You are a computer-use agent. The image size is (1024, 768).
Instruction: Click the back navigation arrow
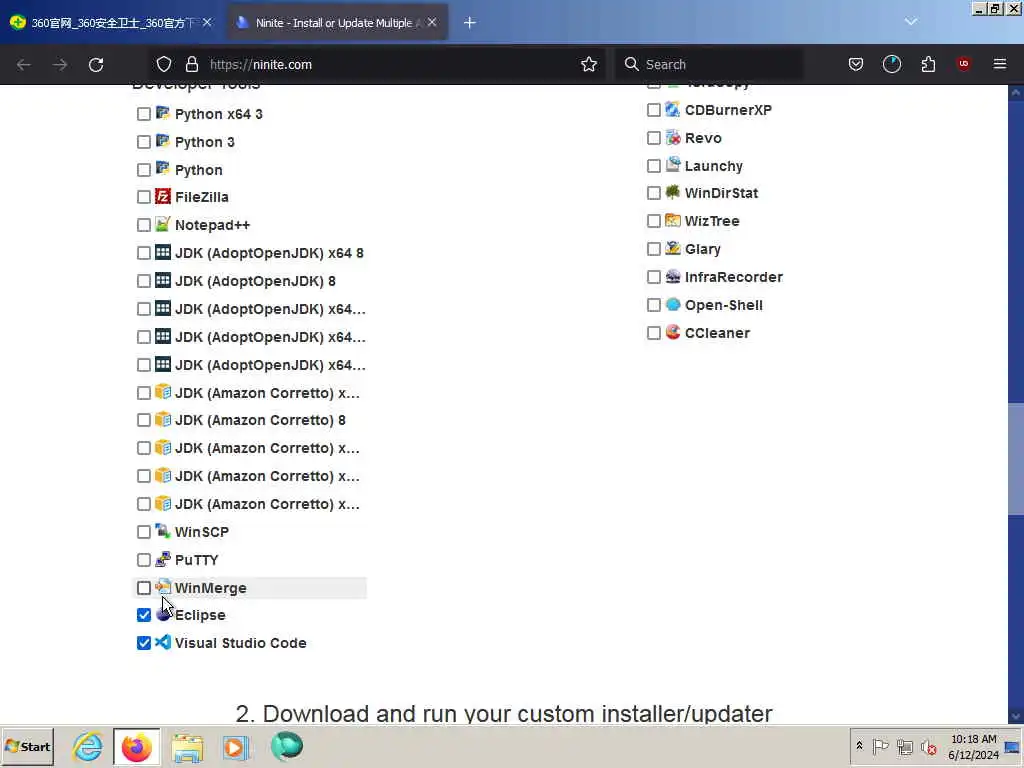[24, 65]
